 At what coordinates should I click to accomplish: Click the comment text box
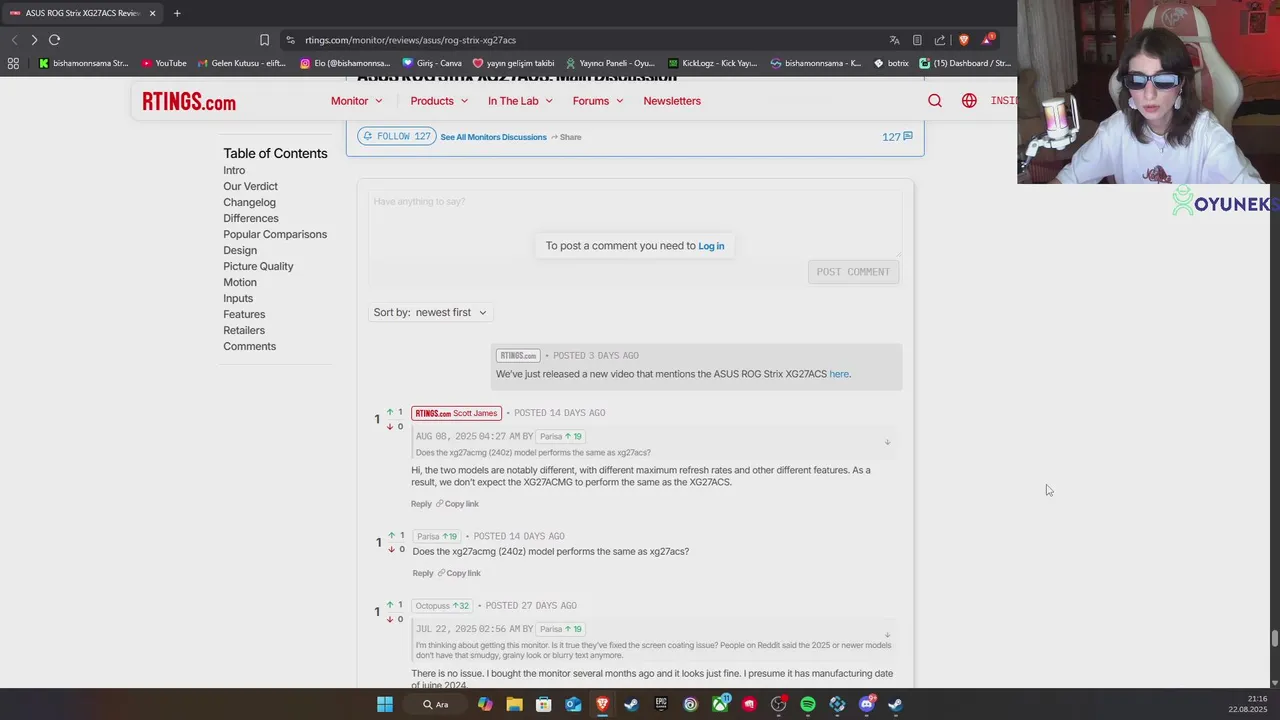(634, 223)
